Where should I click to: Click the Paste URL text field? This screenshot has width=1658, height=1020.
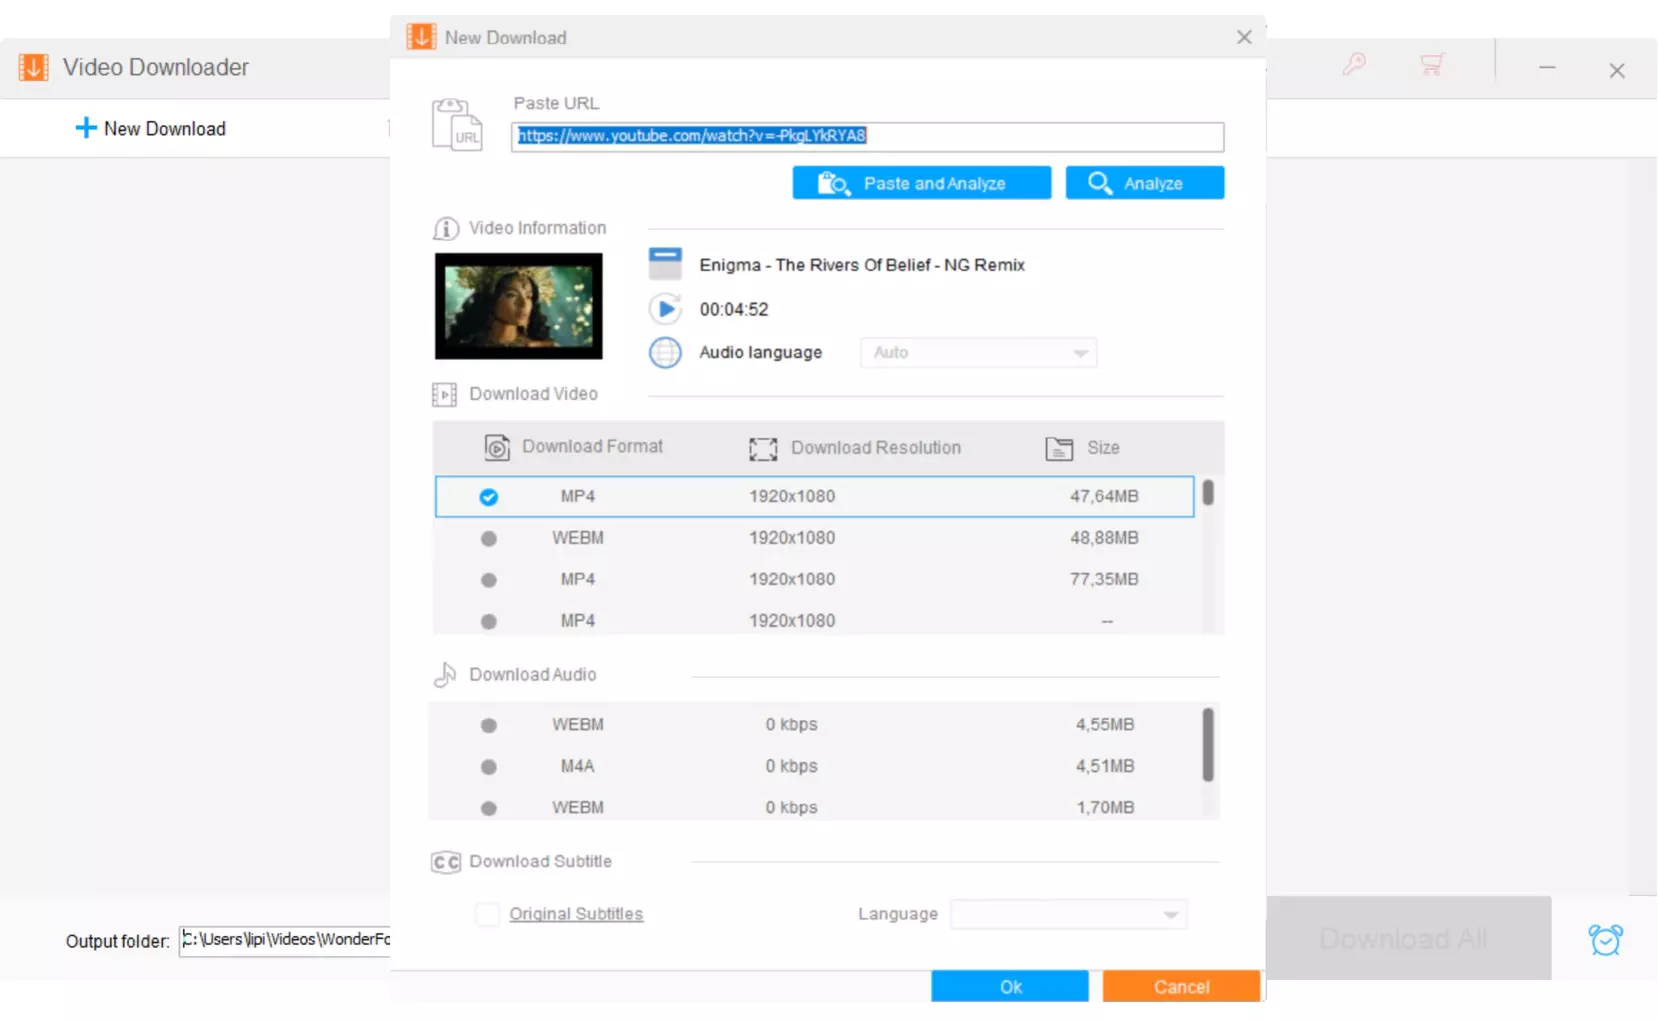[x=866, y=137]
